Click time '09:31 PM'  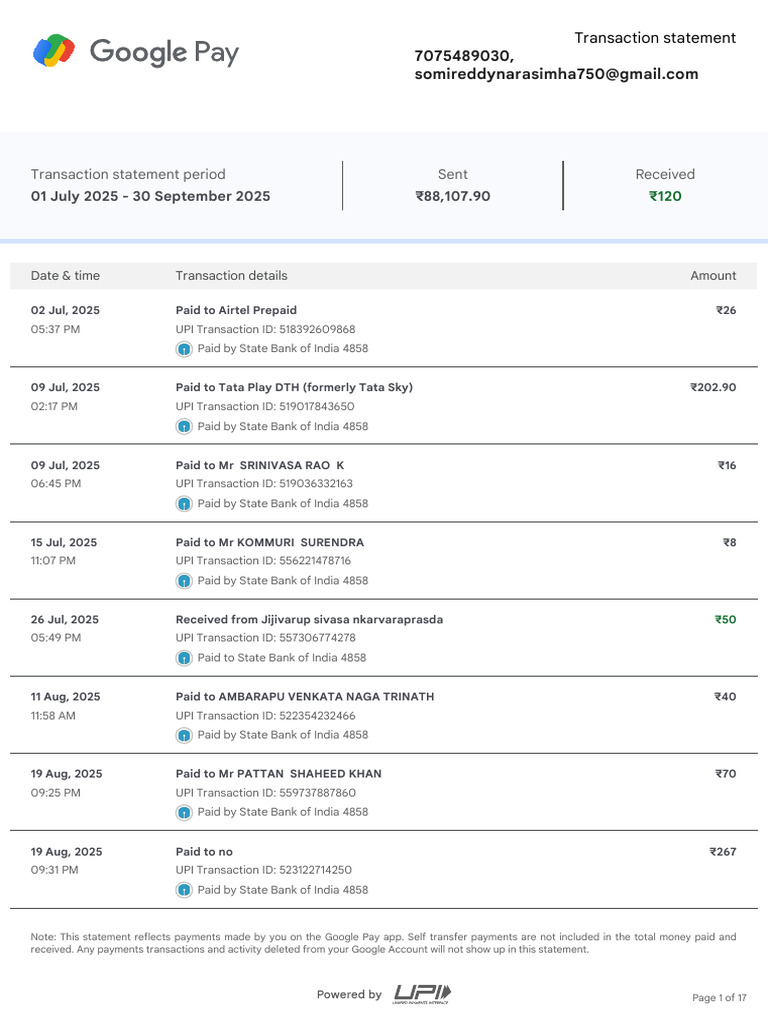click(x=54, y=870)
